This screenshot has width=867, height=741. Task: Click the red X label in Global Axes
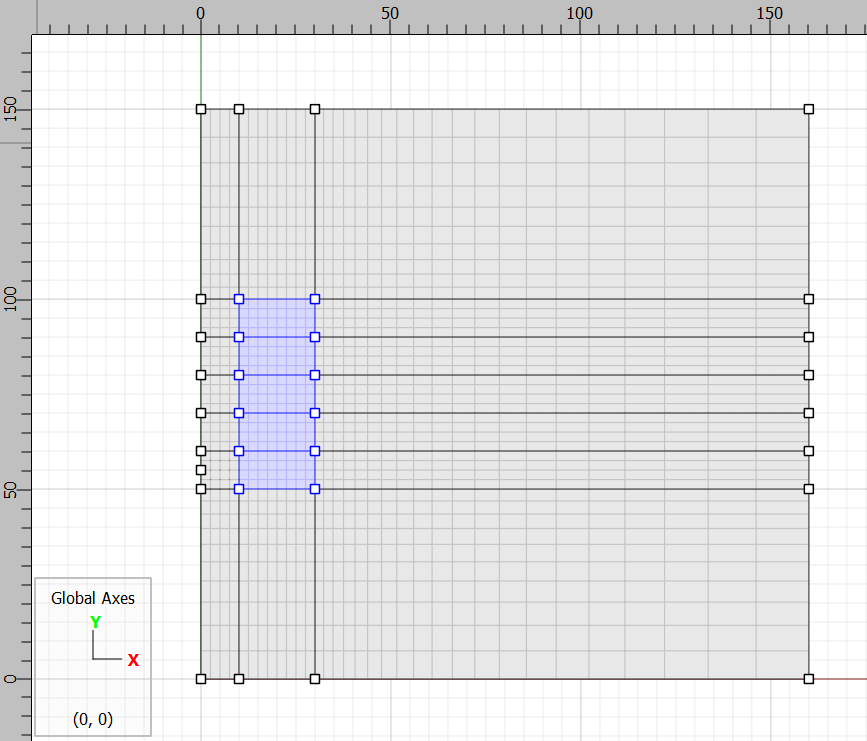(x=133, y=660)
